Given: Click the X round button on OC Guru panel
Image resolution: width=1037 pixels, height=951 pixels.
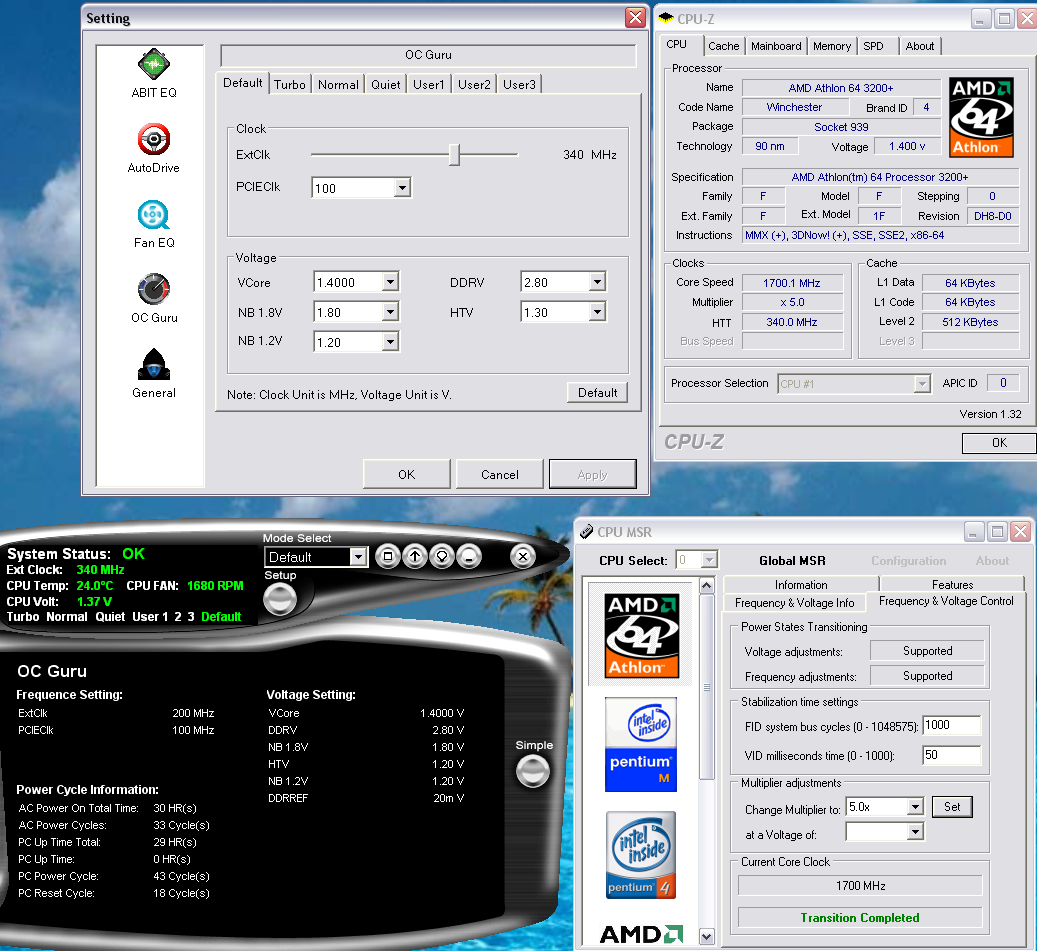Looking at the screenshot, I should tap(522, 557).
